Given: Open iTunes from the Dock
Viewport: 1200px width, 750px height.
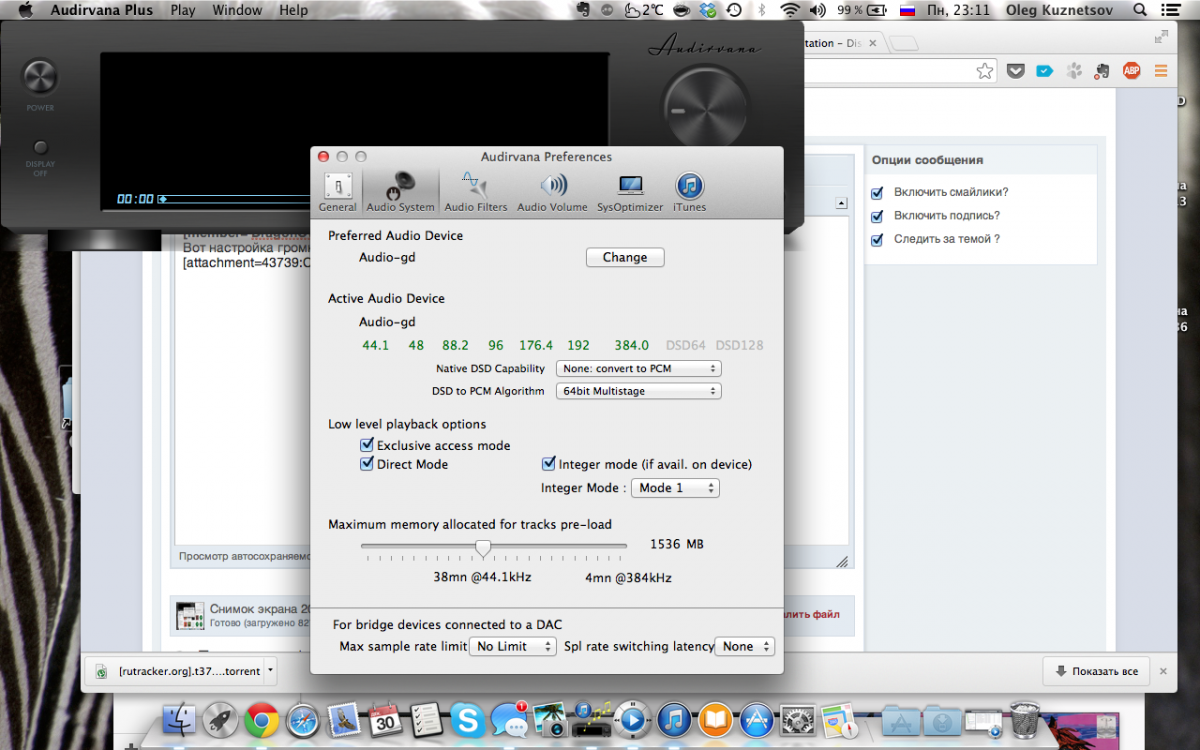Looking at the screenshot, I should [675, 720].
